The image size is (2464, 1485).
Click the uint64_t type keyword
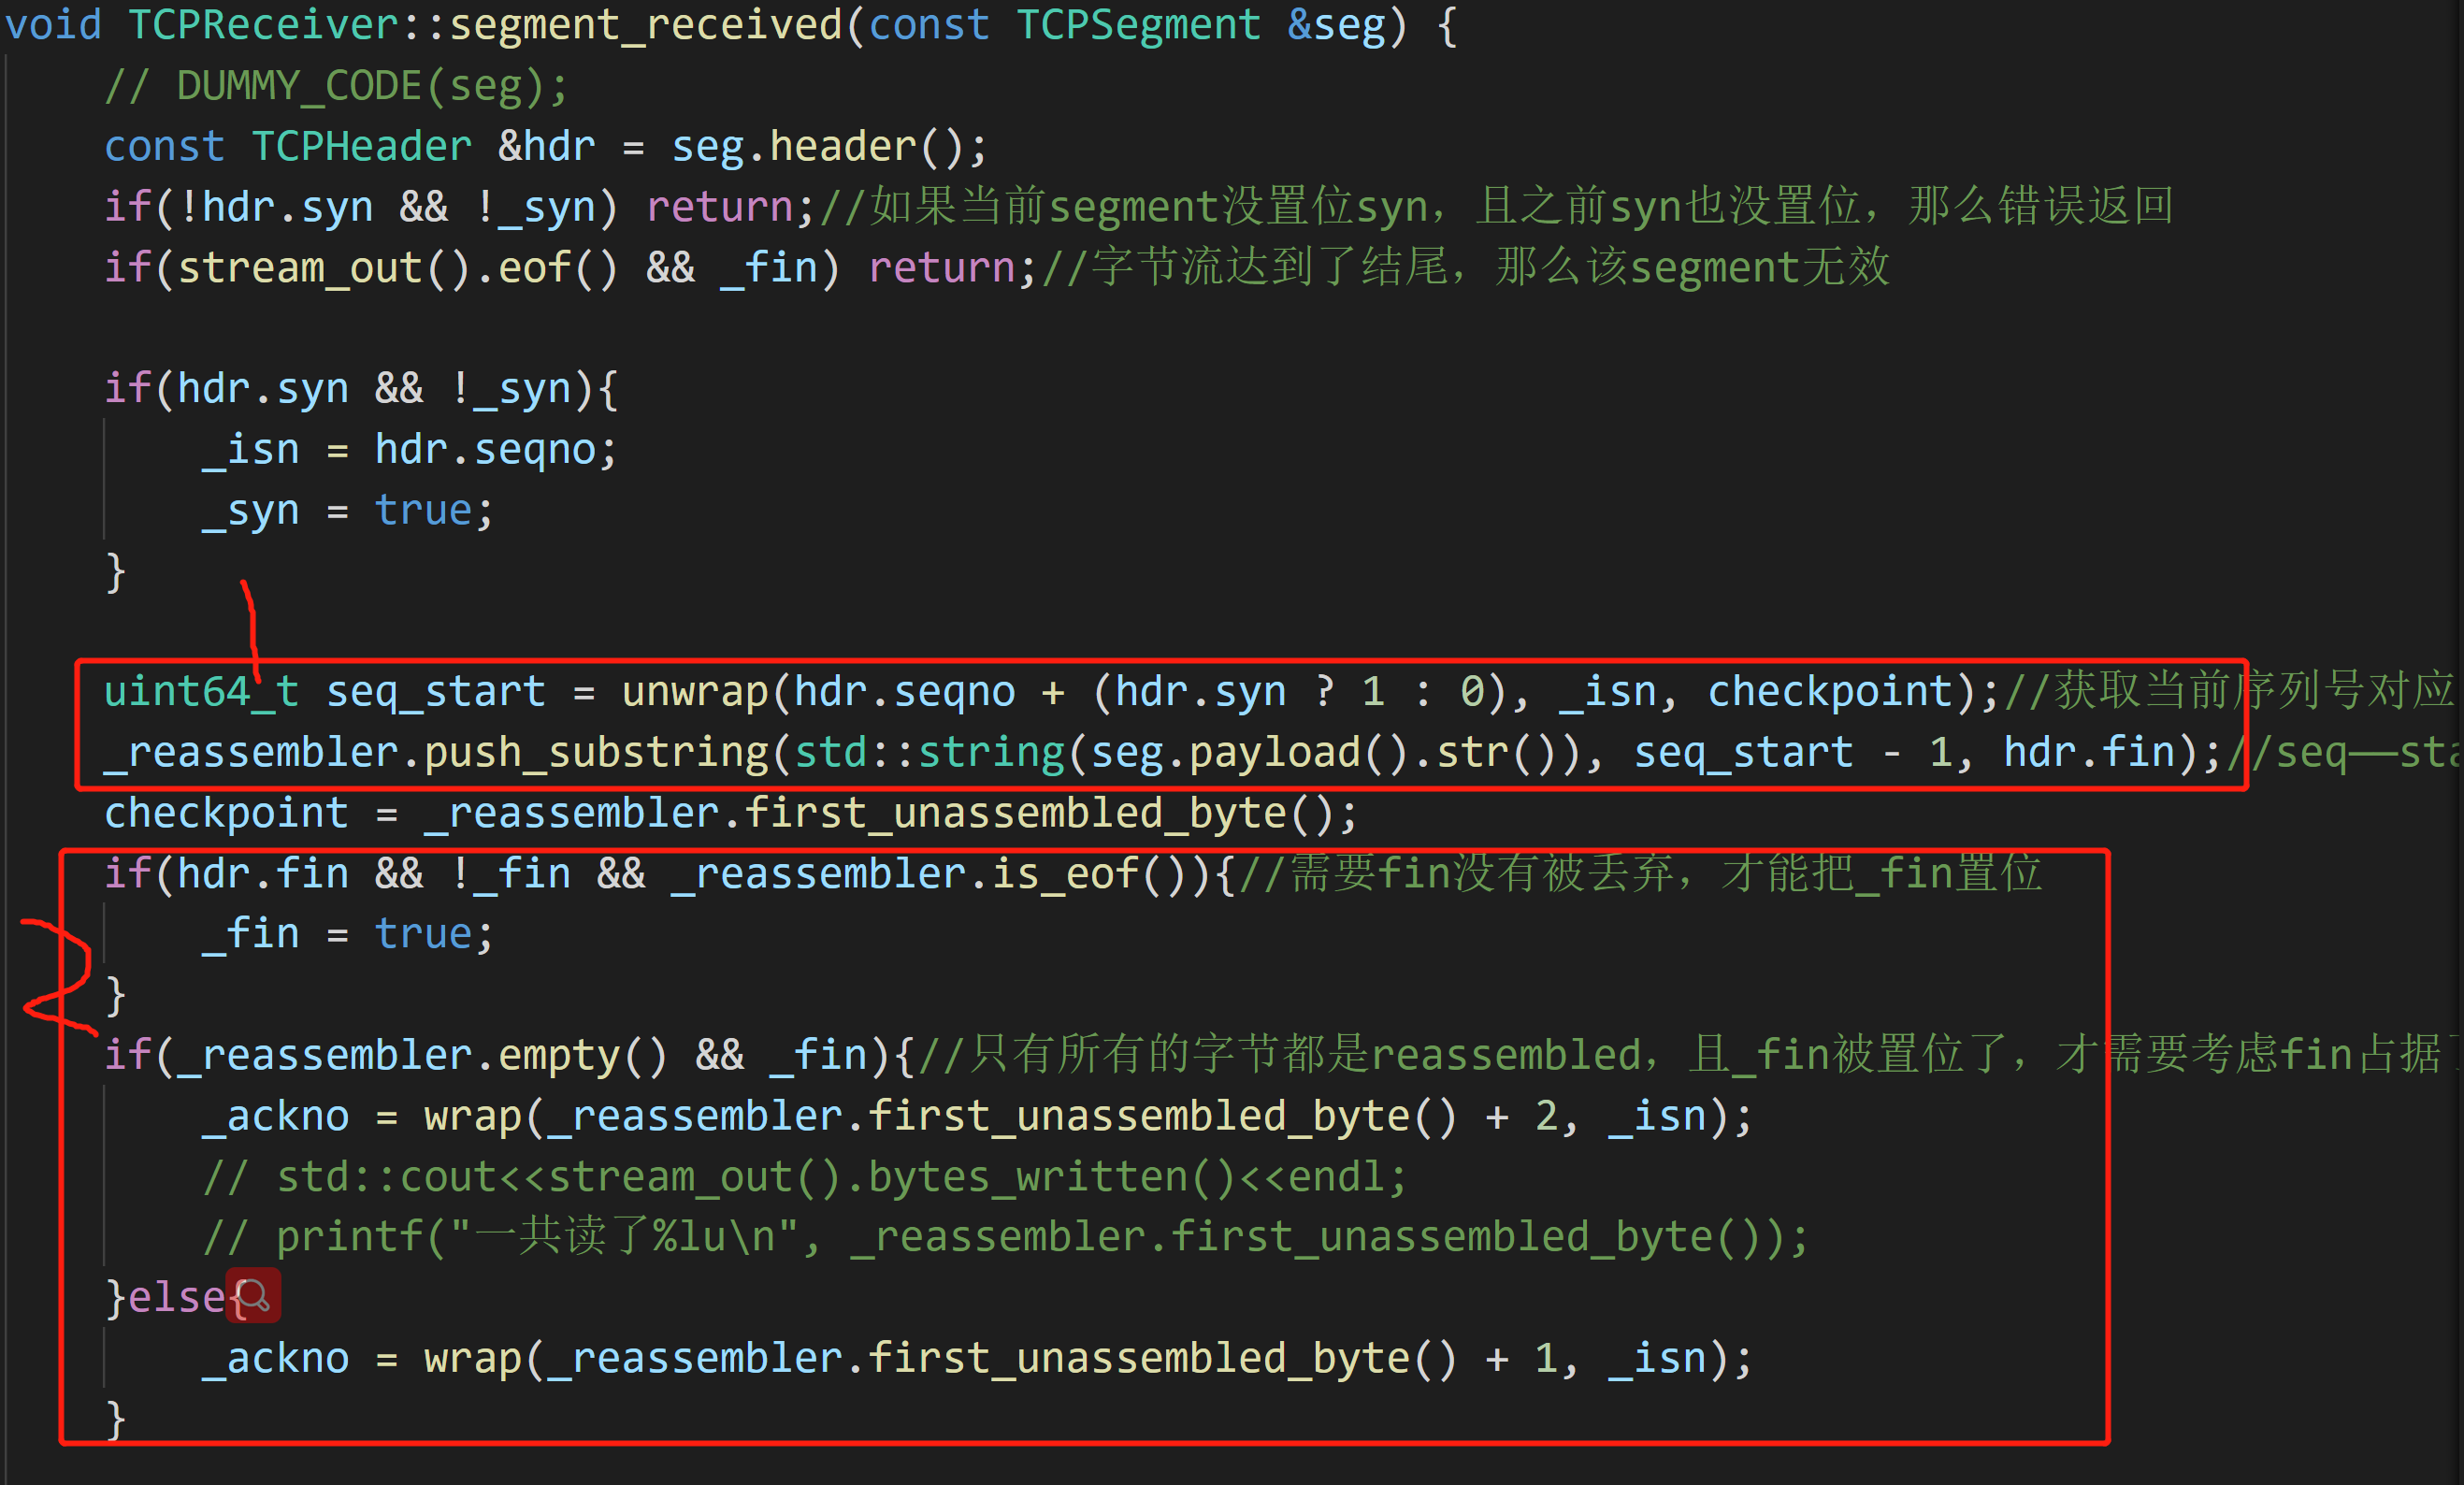[200, 692]
